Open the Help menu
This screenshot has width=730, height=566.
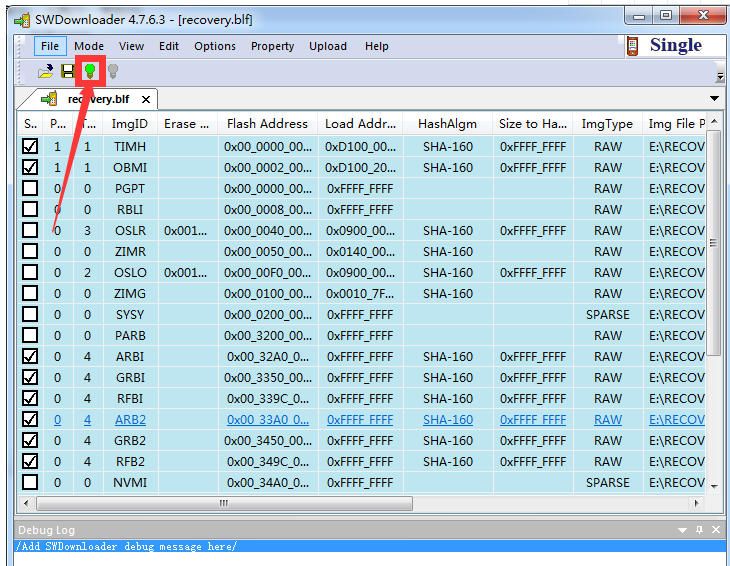coord(377,46)
